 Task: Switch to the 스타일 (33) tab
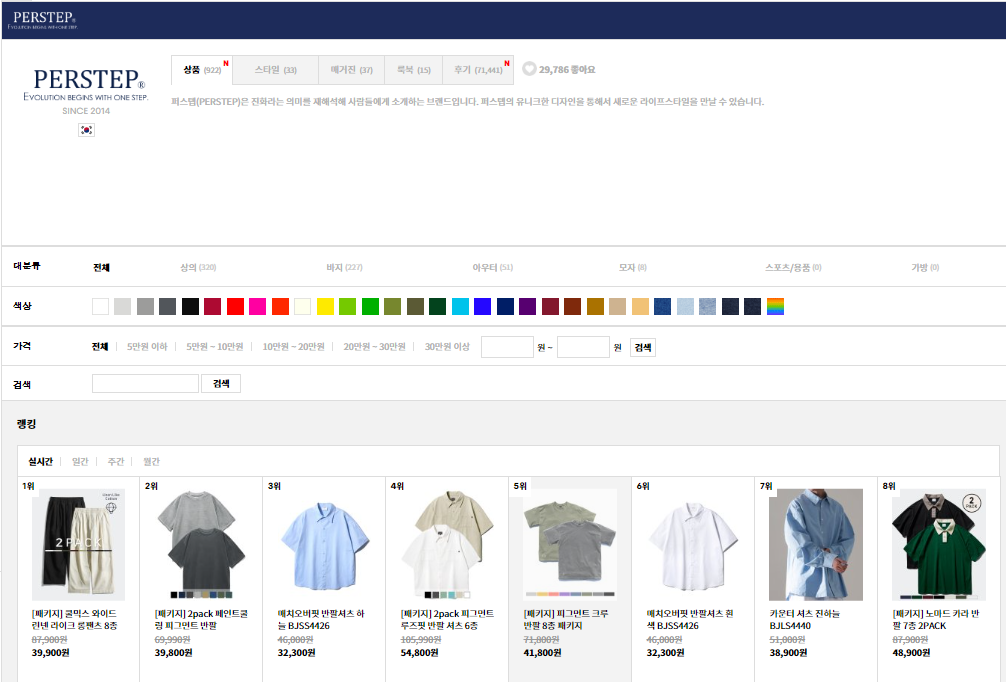[x=275, y=70]
